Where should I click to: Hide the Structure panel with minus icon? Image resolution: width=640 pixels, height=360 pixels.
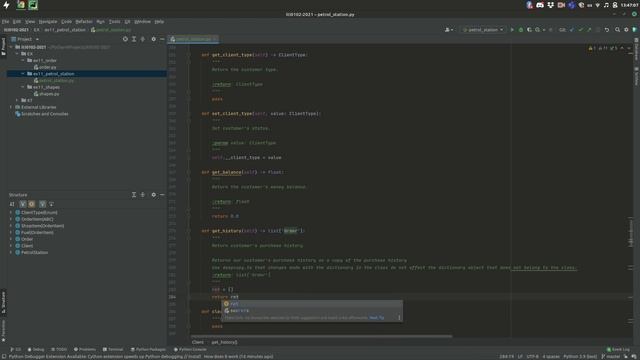click(162, 195)
